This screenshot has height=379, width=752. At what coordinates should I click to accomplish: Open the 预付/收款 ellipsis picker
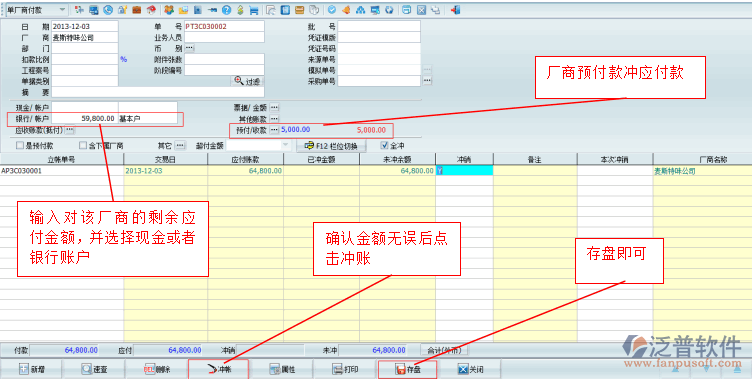pyautogui.click(x=274, y=130)
